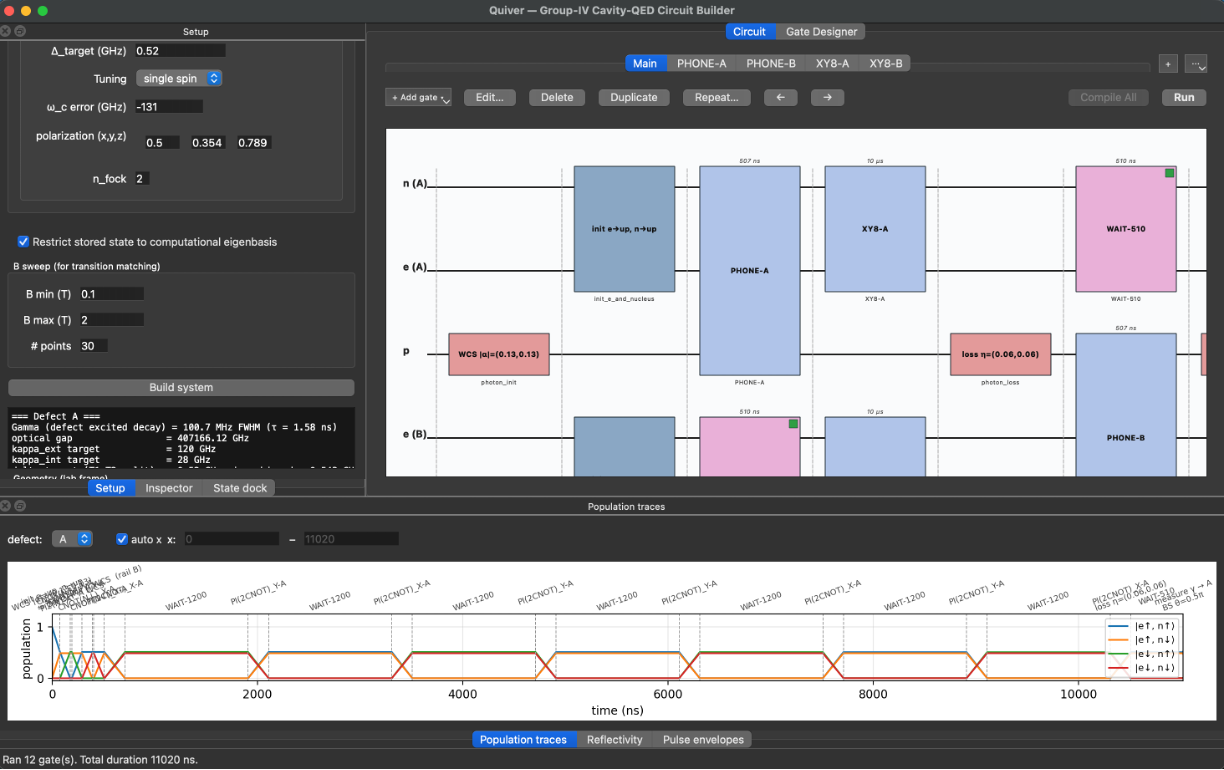Switch to the State dock tab
The height and width of the screenshot is (770, 1224).
[240, 488]
